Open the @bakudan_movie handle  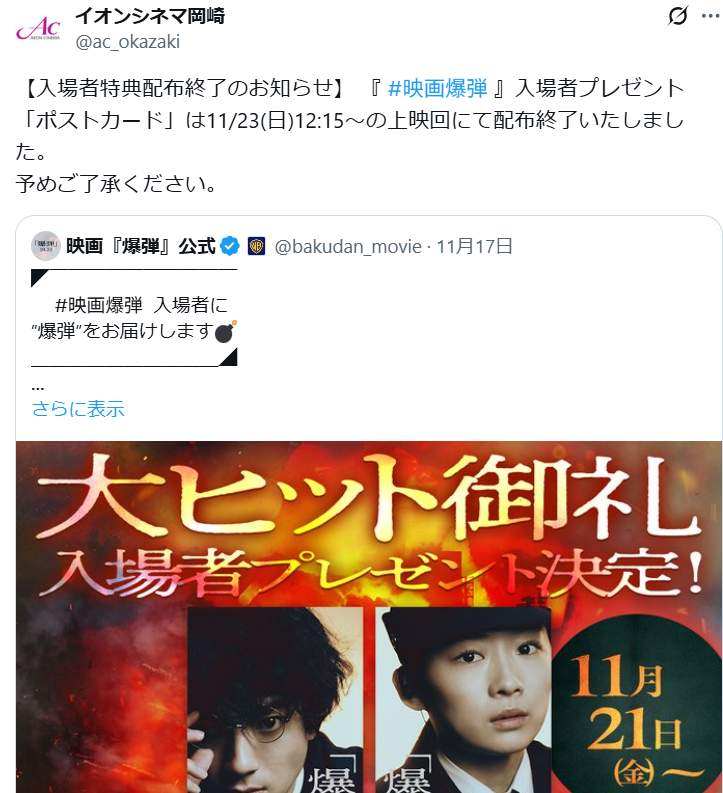[x=348, y=247]
